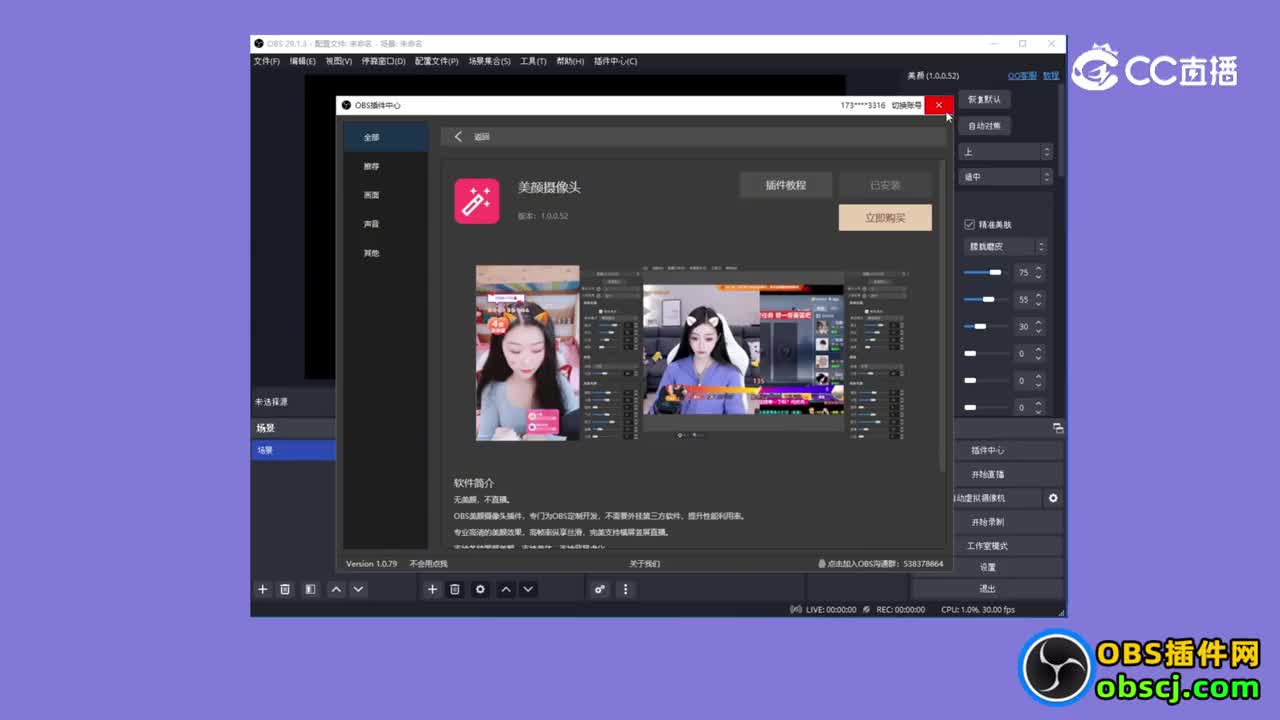Click the back chevron in plugin center

[458, 137]
